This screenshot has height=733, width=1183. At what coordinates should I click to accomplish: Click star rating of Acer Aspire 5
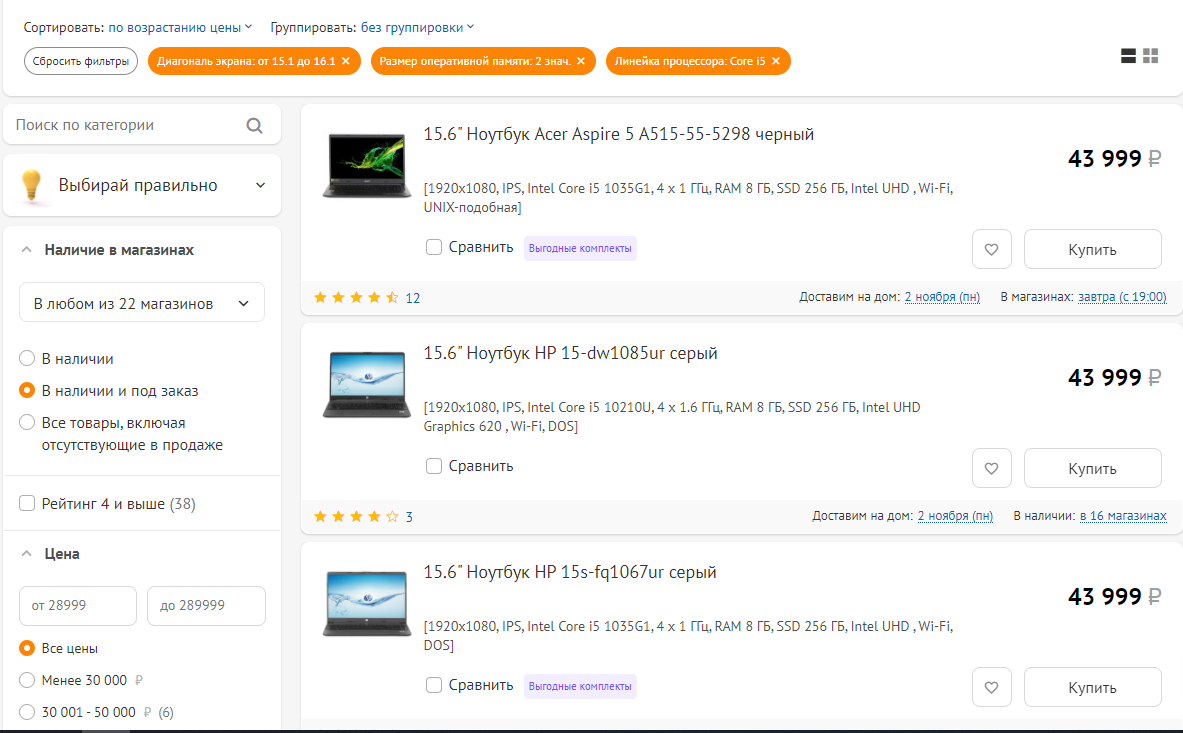click(356, 298)
